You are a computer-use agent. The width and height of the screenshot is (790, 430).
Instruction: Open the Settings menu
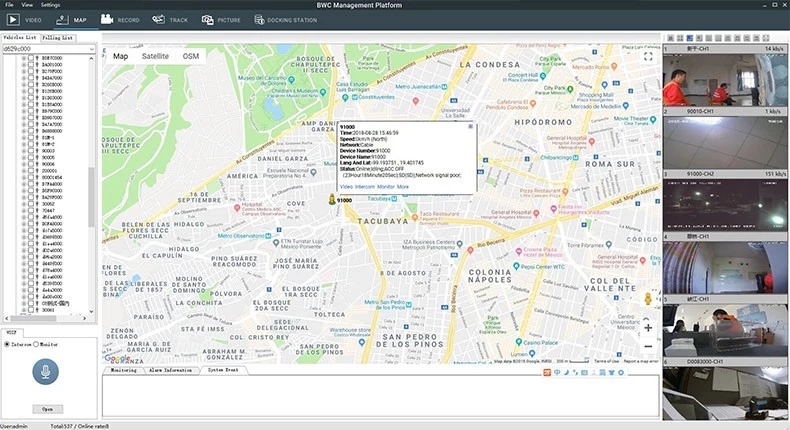50,5
